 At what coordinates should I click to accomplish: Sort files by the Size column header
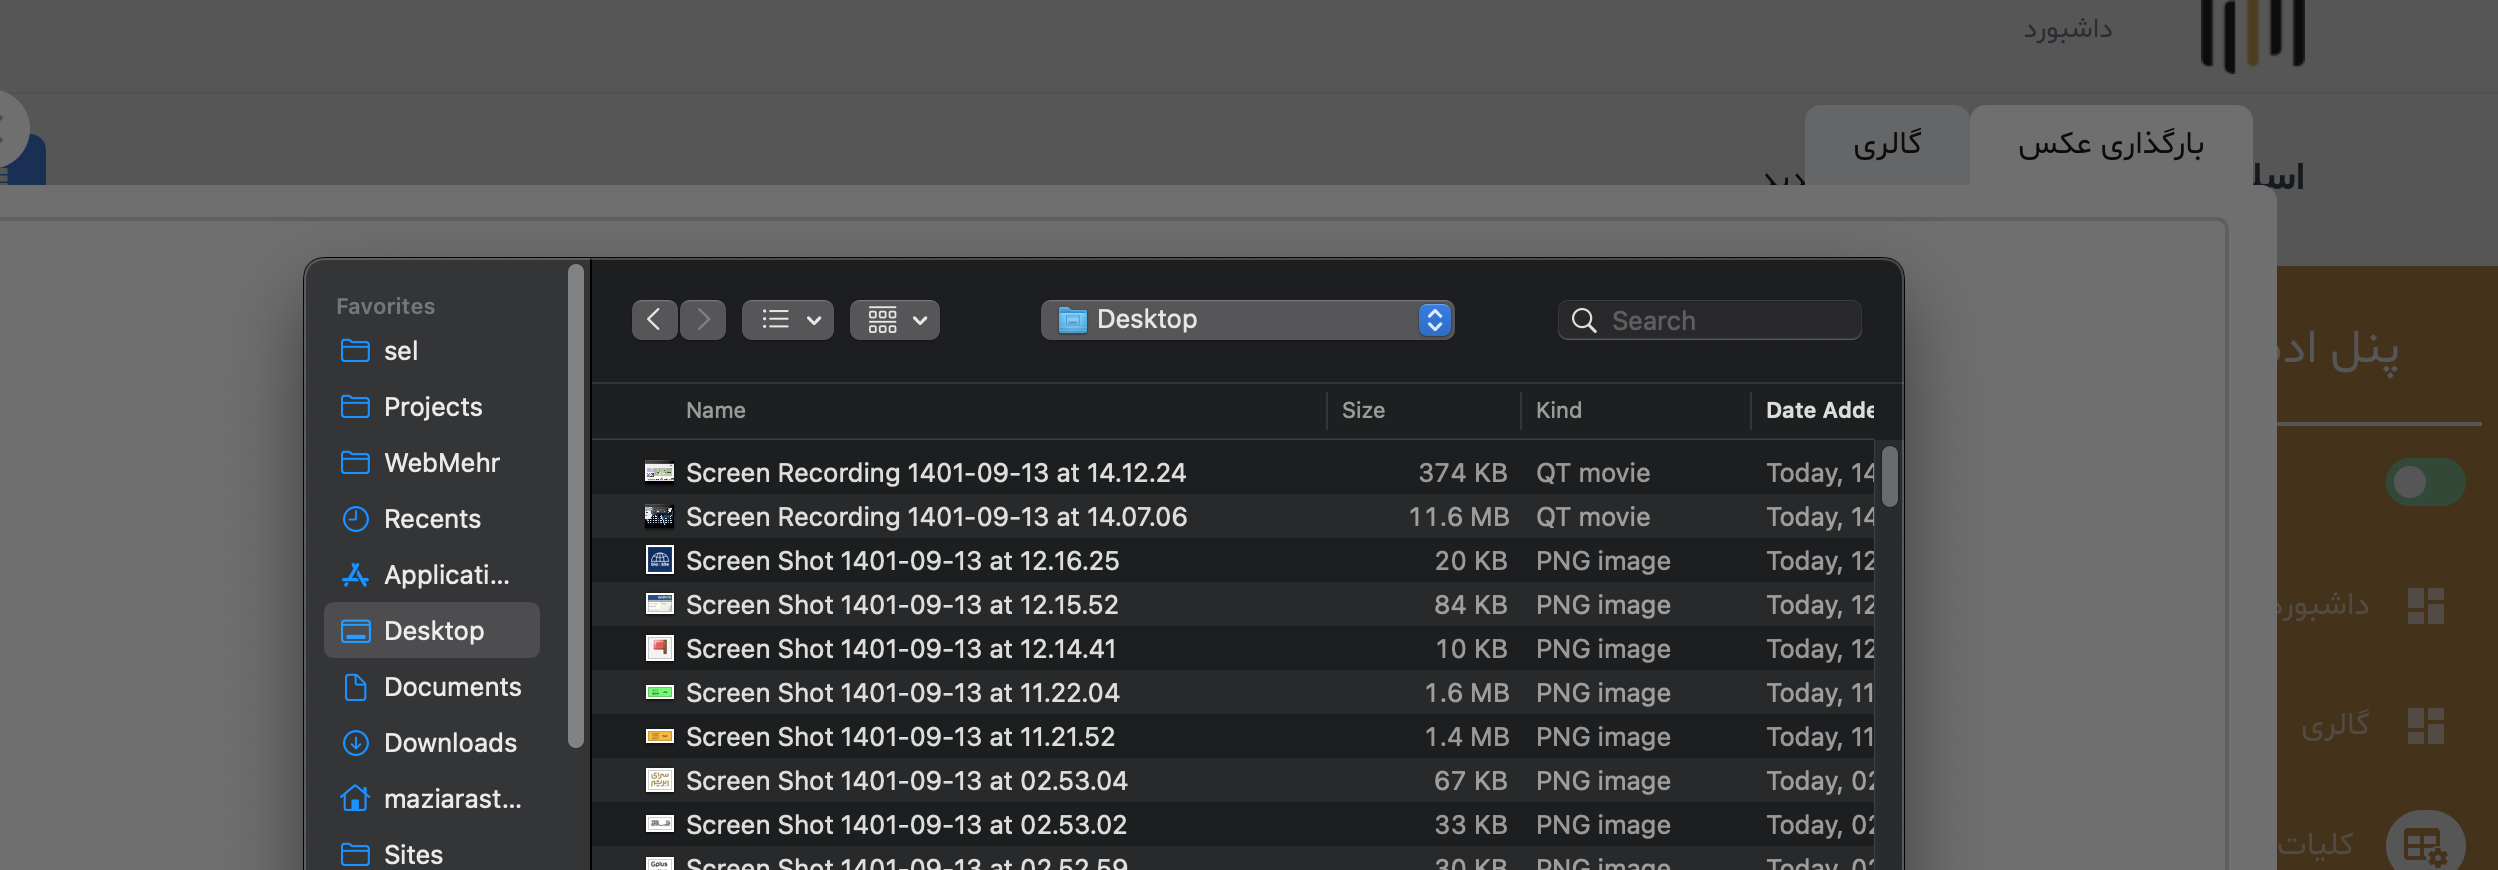click(1363, 411)
